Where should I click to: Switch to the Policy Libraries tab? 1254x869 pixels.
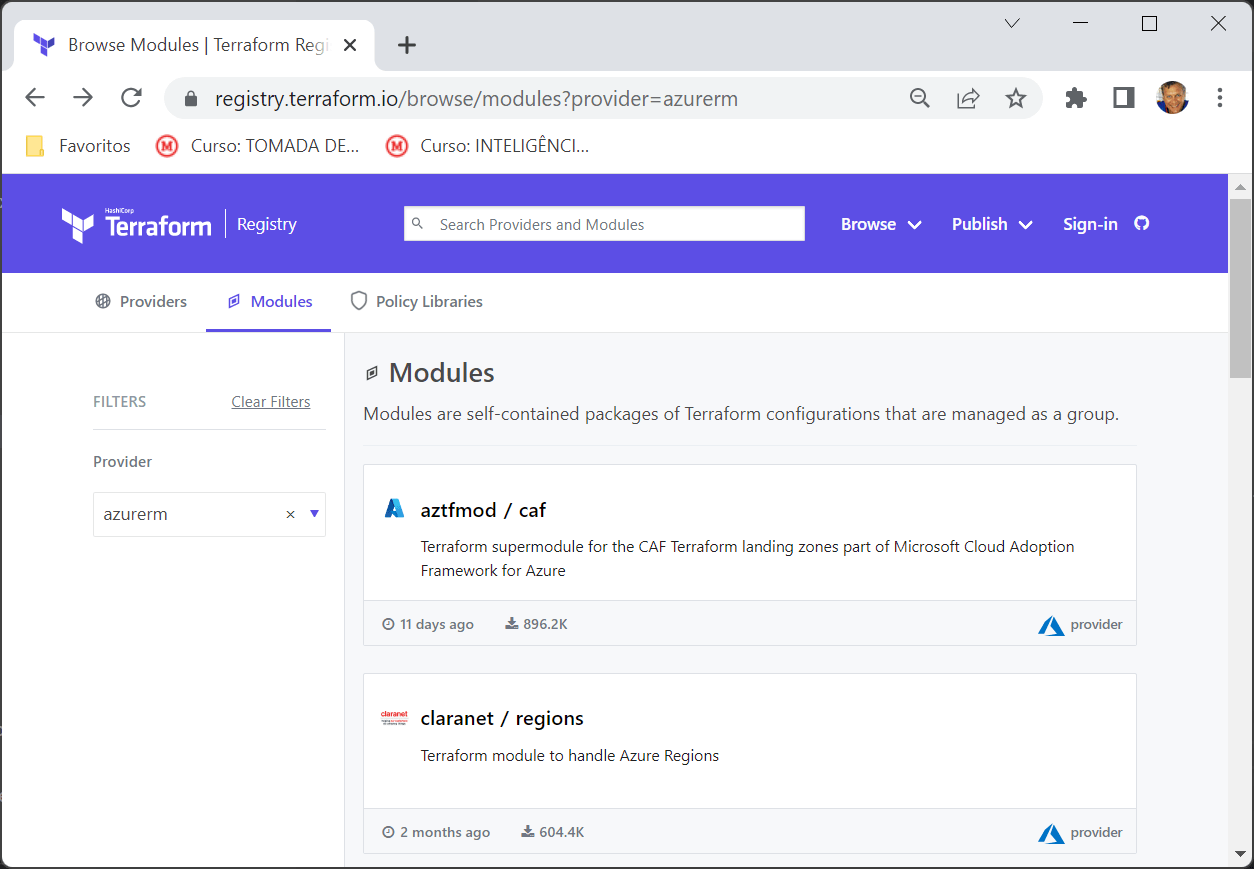416,301
